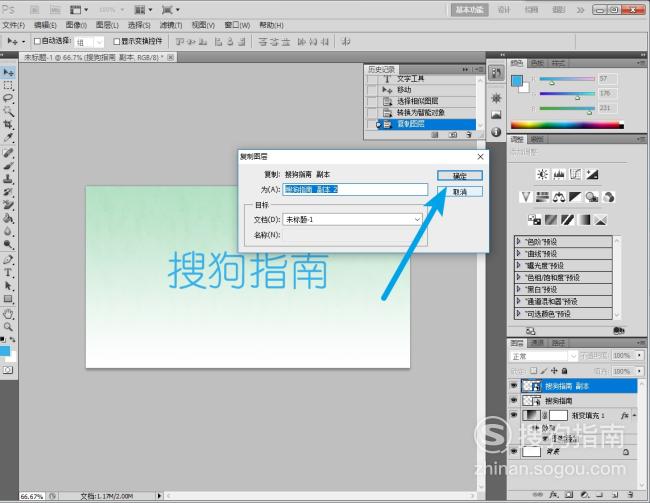Hide the 背景 layer

514,451
